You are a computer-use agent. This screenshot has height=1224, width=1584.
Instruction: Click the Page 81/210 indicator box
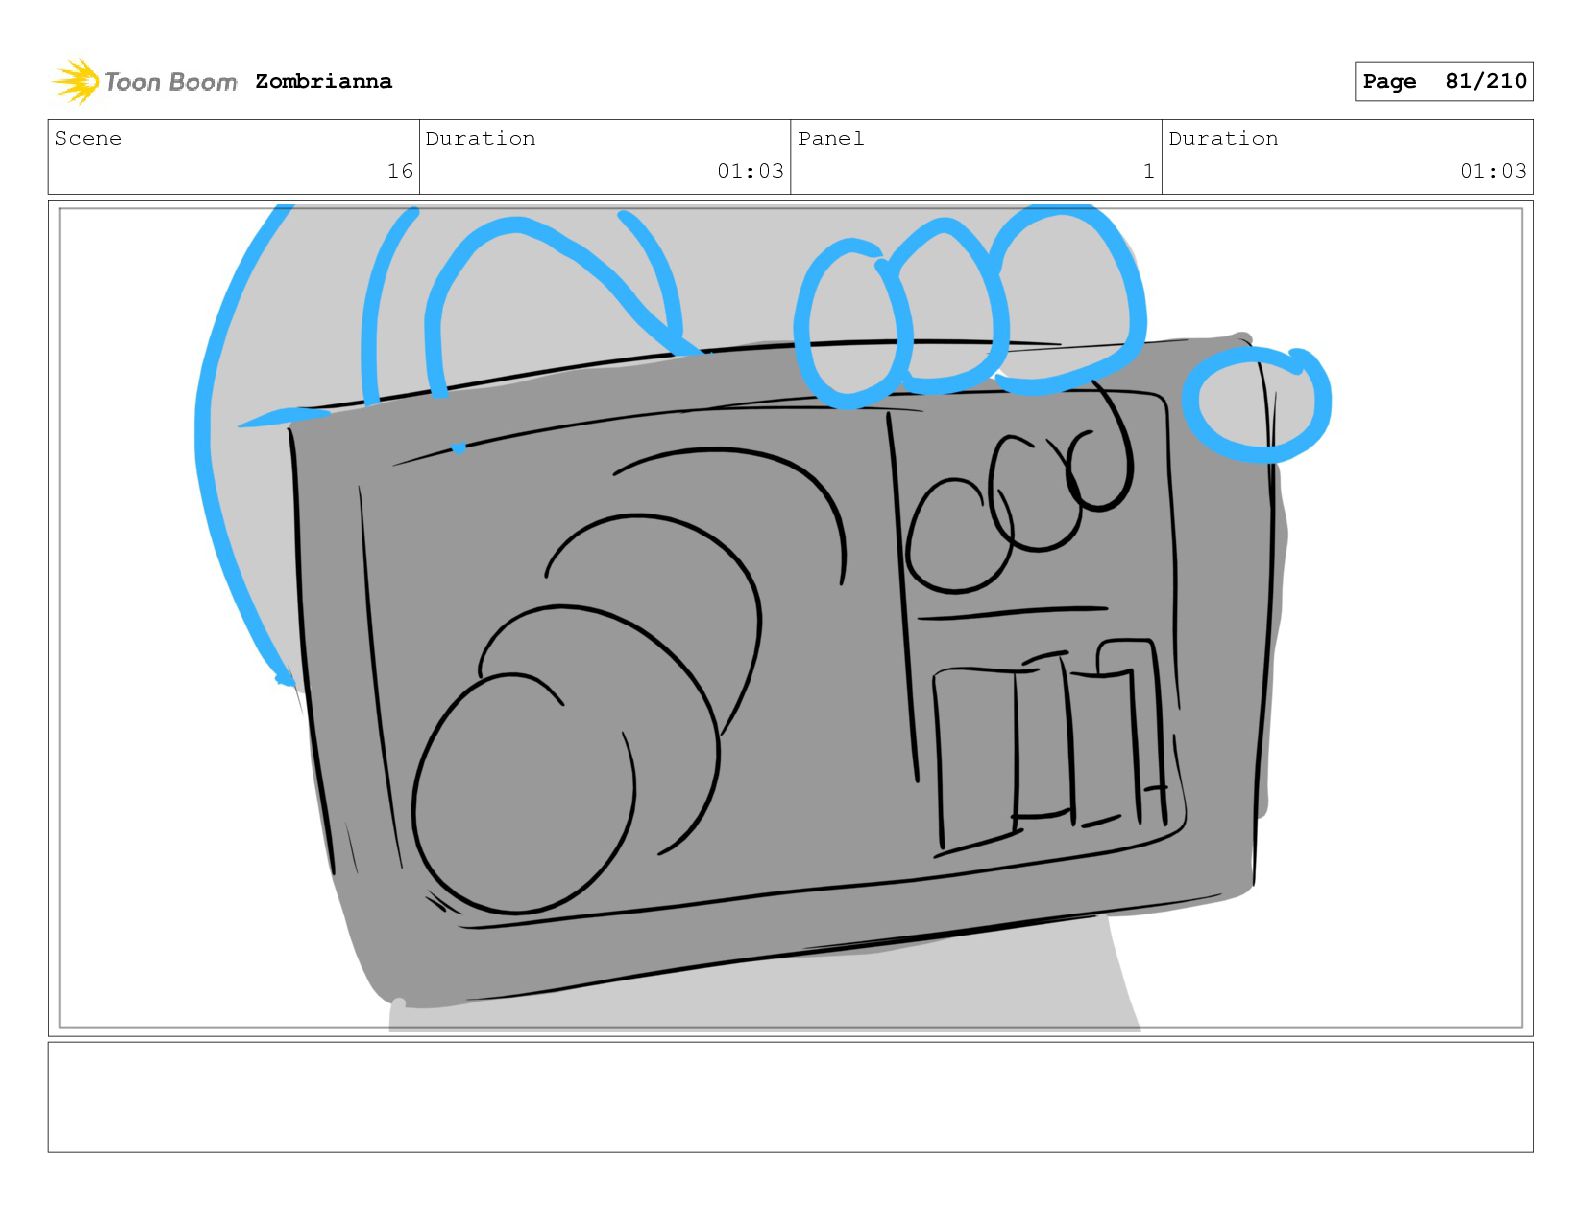point(1444,81)
